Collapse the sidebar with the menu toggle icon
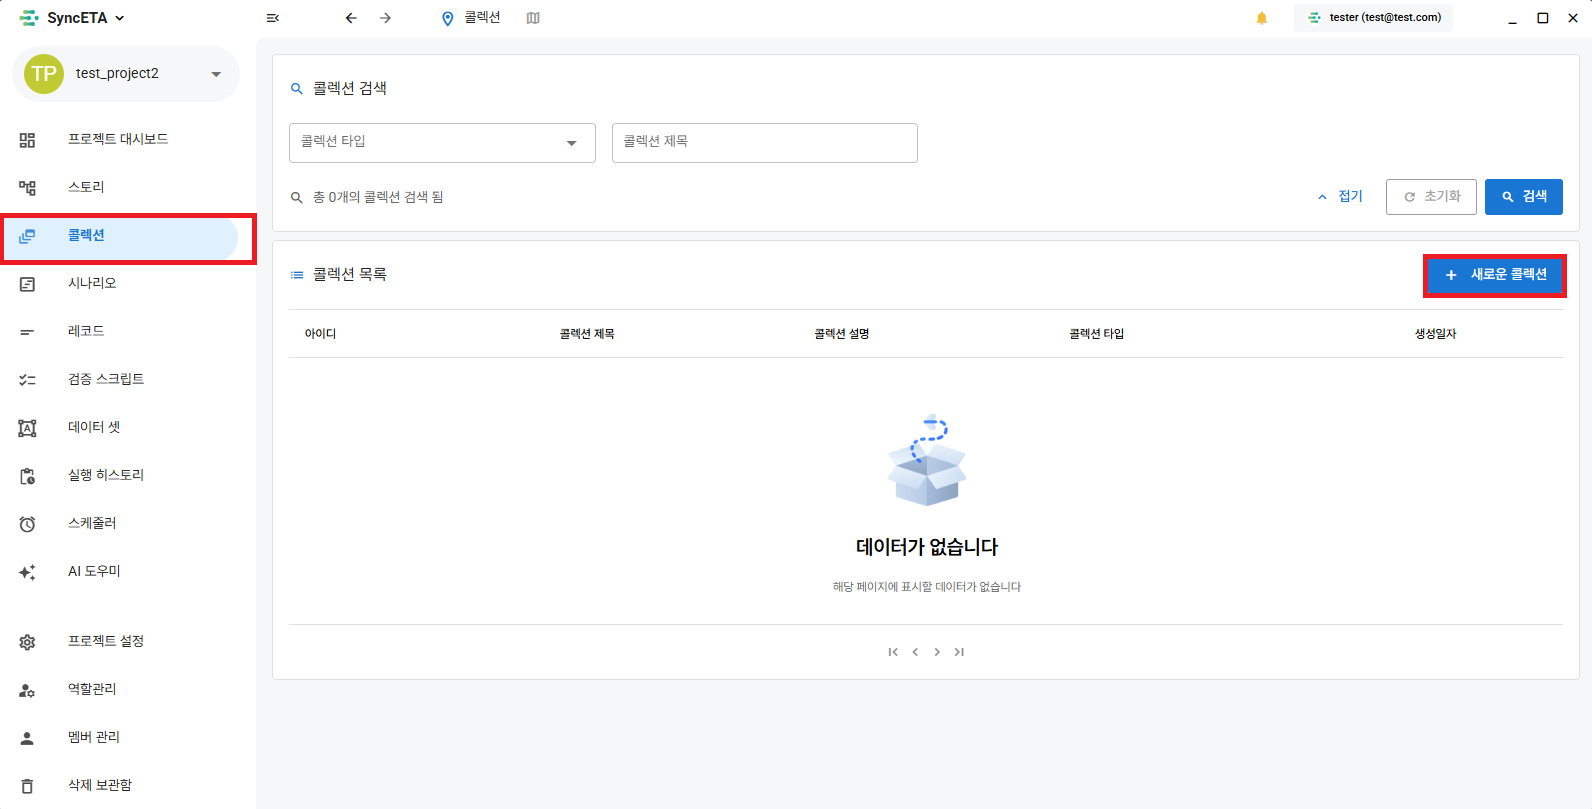Viewport: 1592px width, 809px height. 272,18
